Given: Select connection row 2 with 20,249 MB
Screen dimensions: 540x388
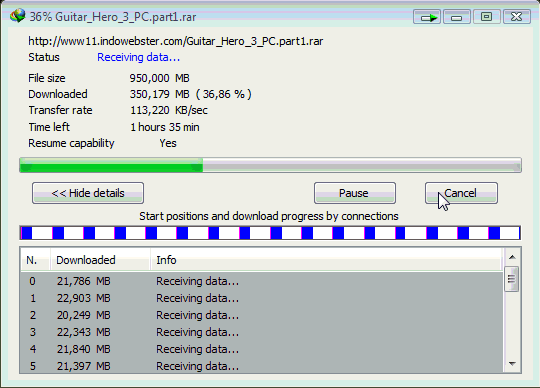Looking at the screenshot, I should 262,315.
